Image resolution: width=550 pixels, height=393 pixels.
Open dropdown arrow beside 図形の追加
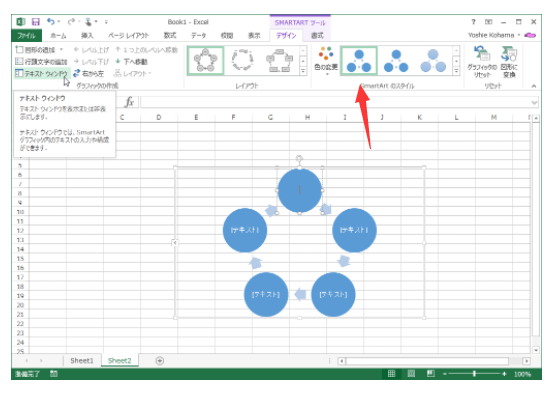[x=61, y=49]
